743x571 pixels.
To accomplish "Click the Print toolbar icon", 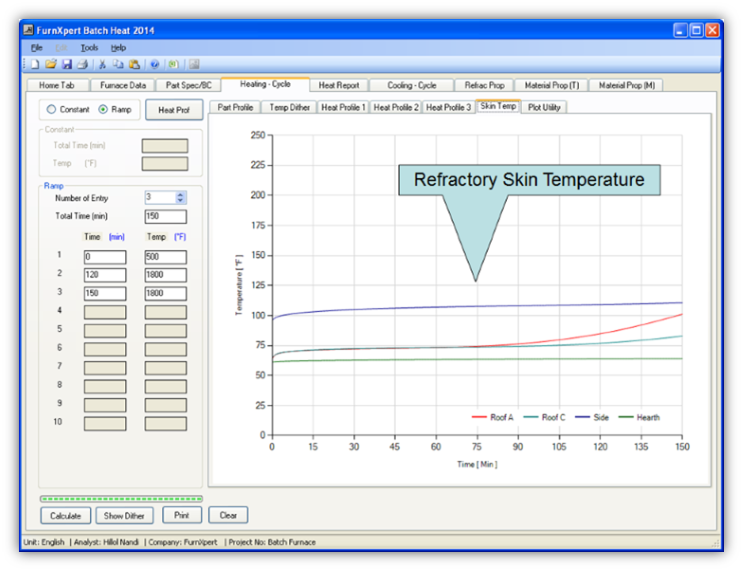I will coord(82,64).
